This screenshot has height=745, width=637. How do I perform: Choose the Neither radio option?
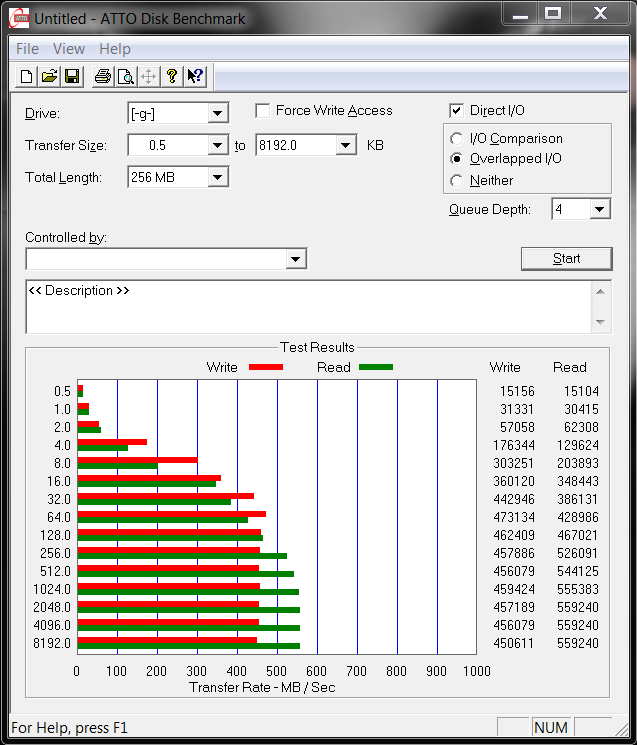[457, 181]
